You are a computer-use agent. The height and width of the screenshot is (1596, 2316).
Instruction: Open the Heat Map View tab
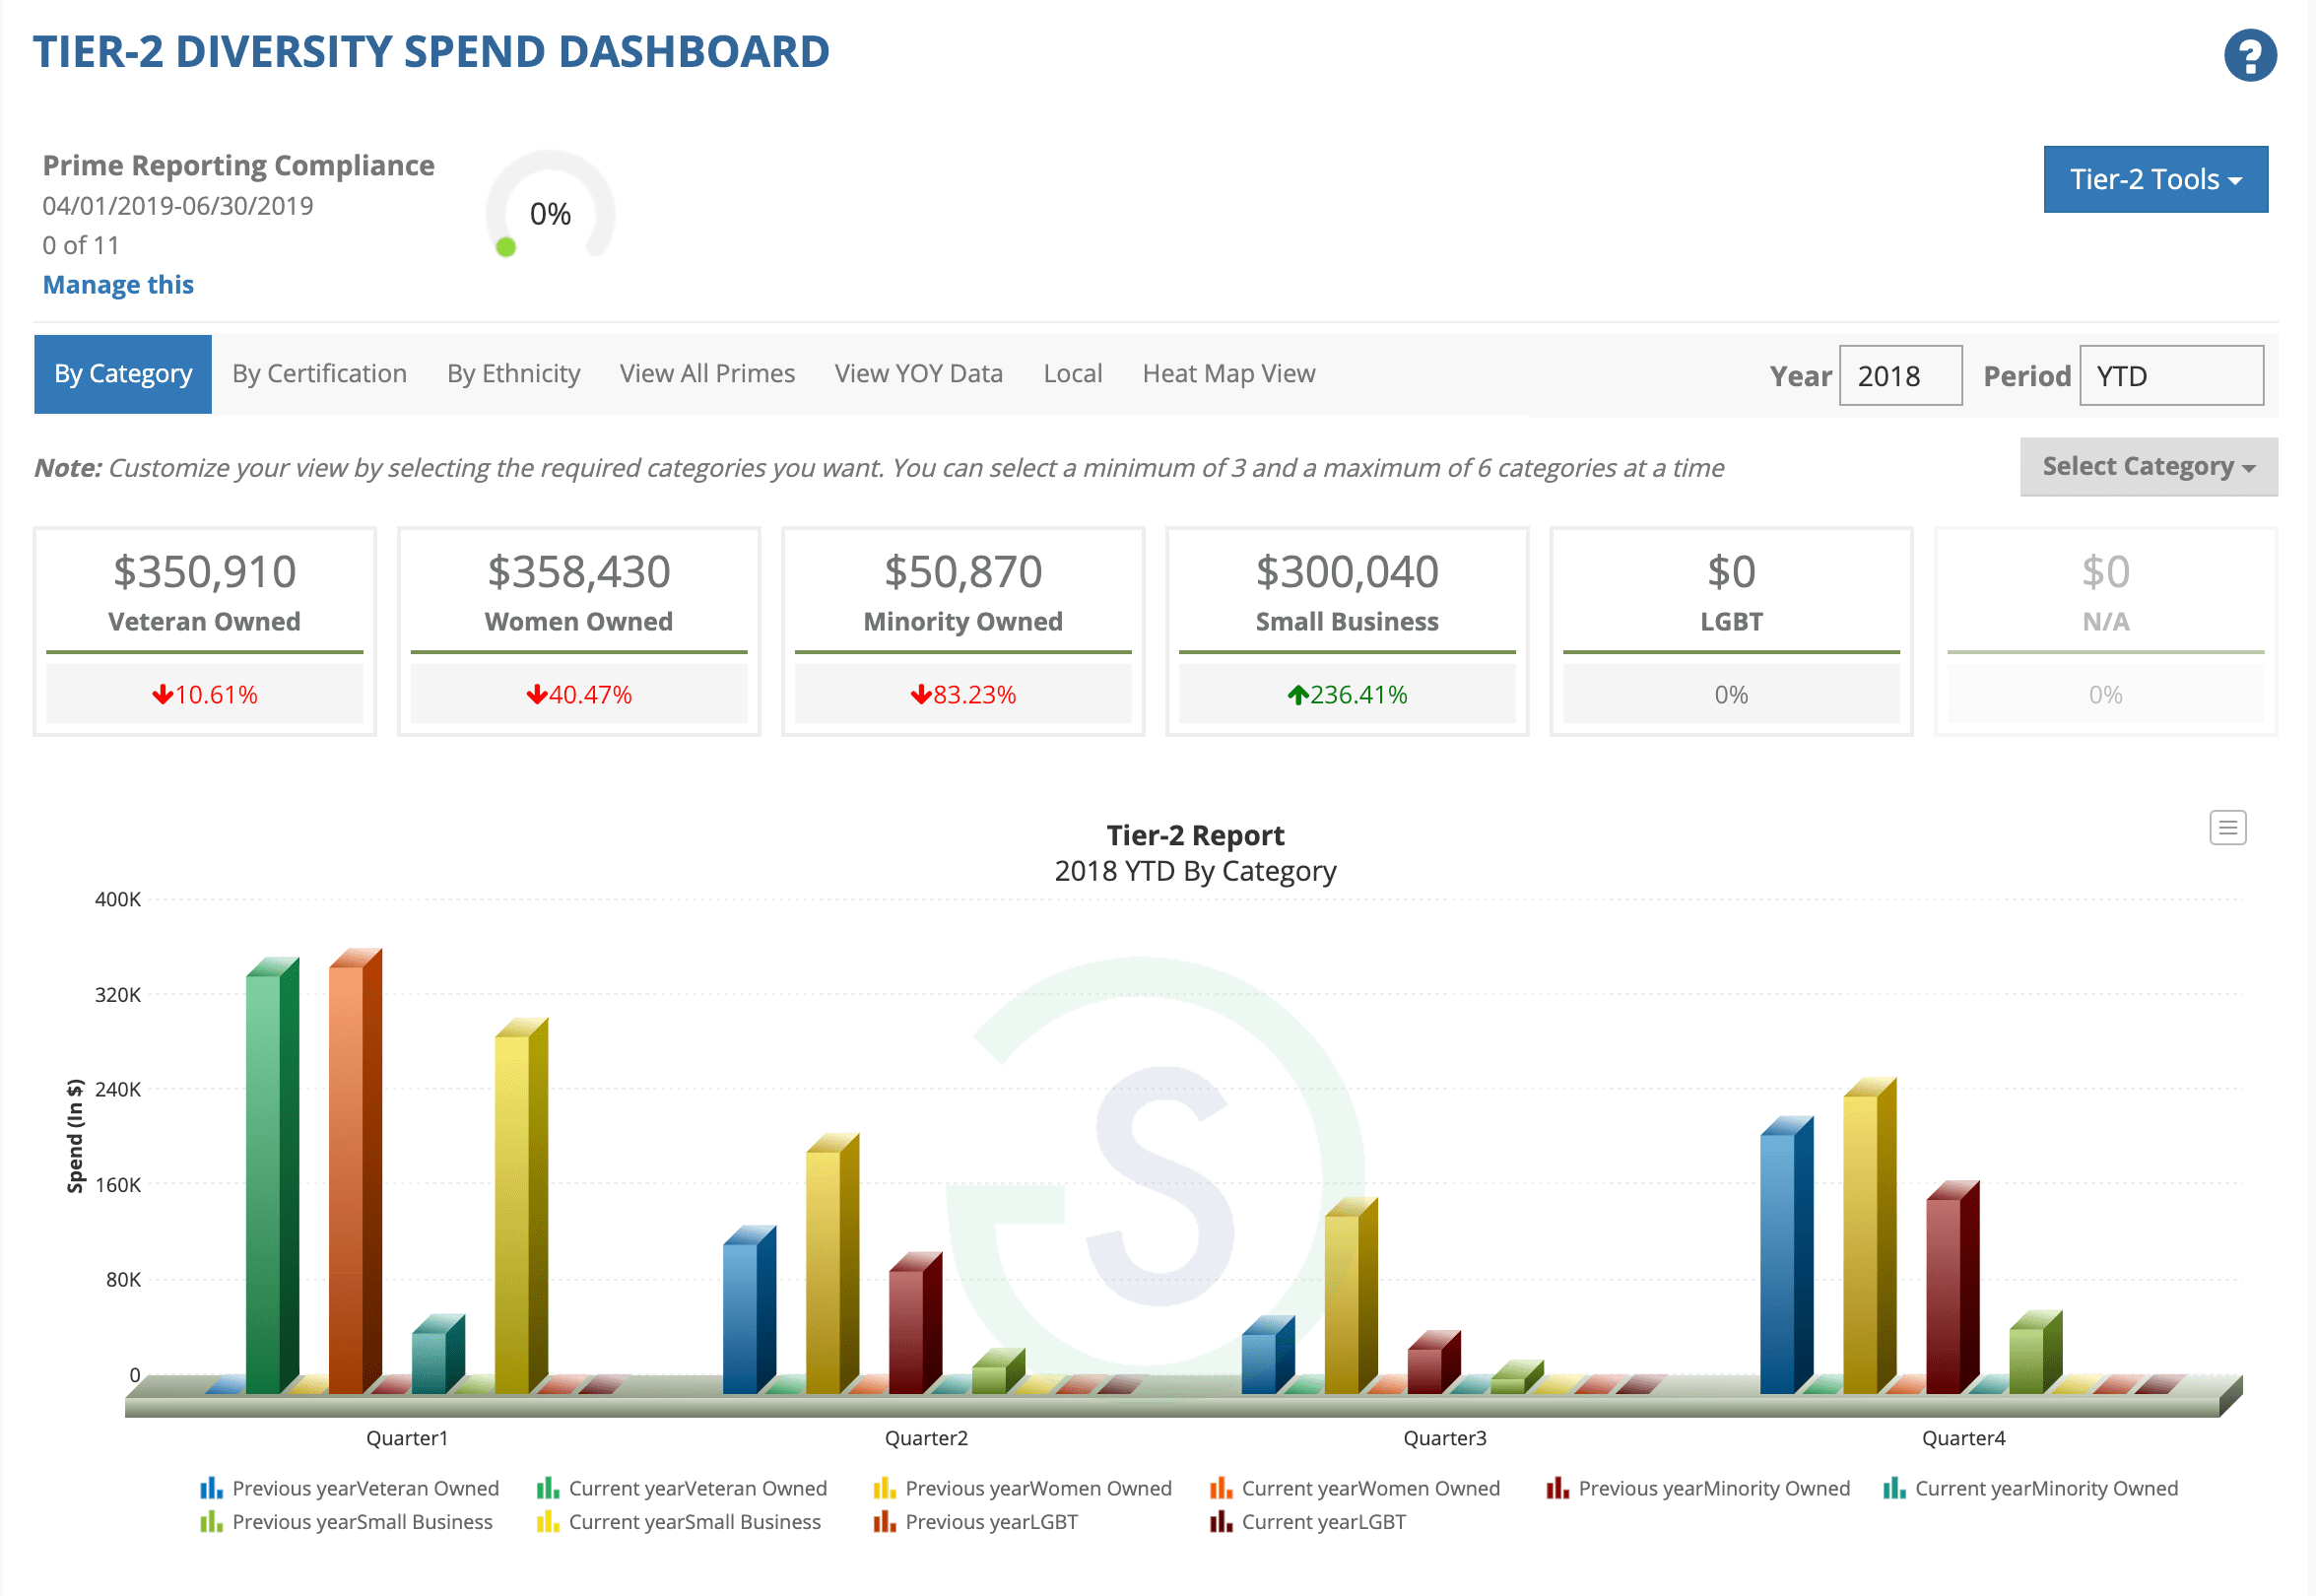(x=1228, y=373)
